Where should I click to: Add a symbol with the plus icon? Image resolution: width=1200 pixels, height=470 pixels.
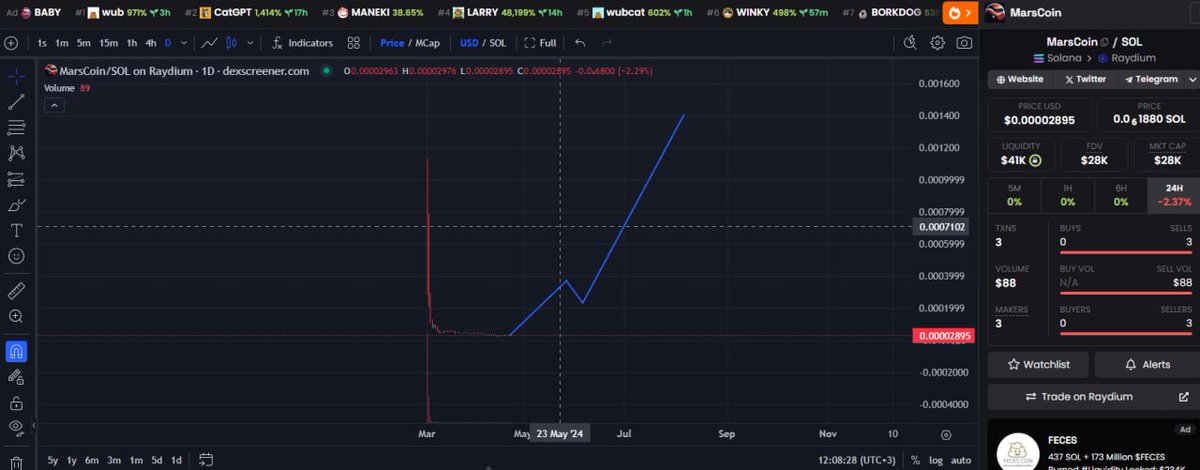(x=11, y=43)
